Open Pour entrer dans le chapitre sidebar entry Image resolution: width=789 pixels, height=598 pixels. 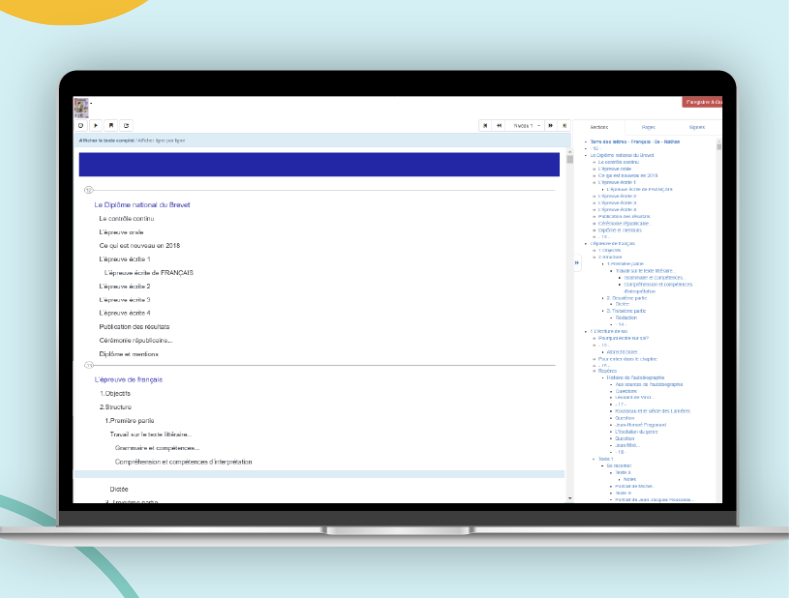click(x=627, y=359)
